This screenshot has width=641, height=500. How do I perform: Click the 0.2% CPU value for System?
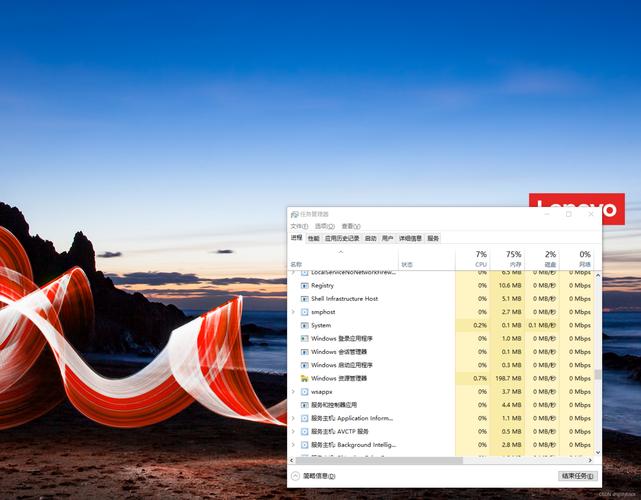point(480,325)
